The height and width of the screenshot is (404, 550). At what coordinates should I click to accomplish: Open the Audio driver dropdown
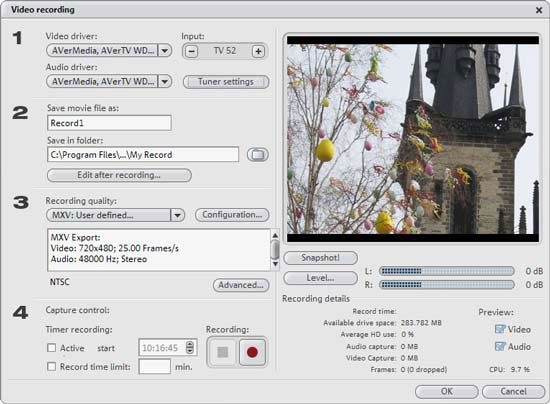[x=109, y=82]
